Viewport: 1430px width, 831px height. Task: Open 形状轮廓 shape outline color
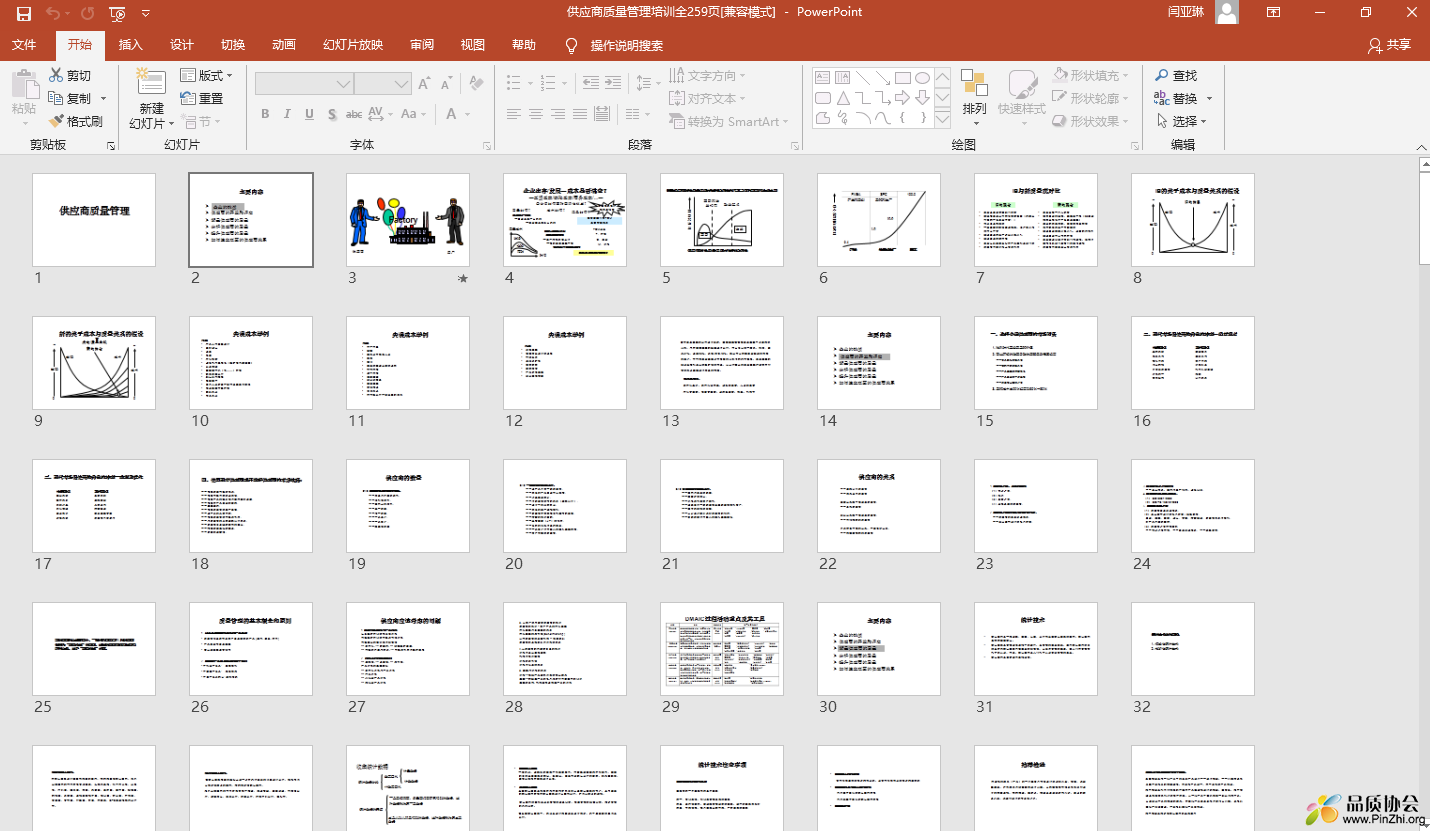coord(1091,98)
